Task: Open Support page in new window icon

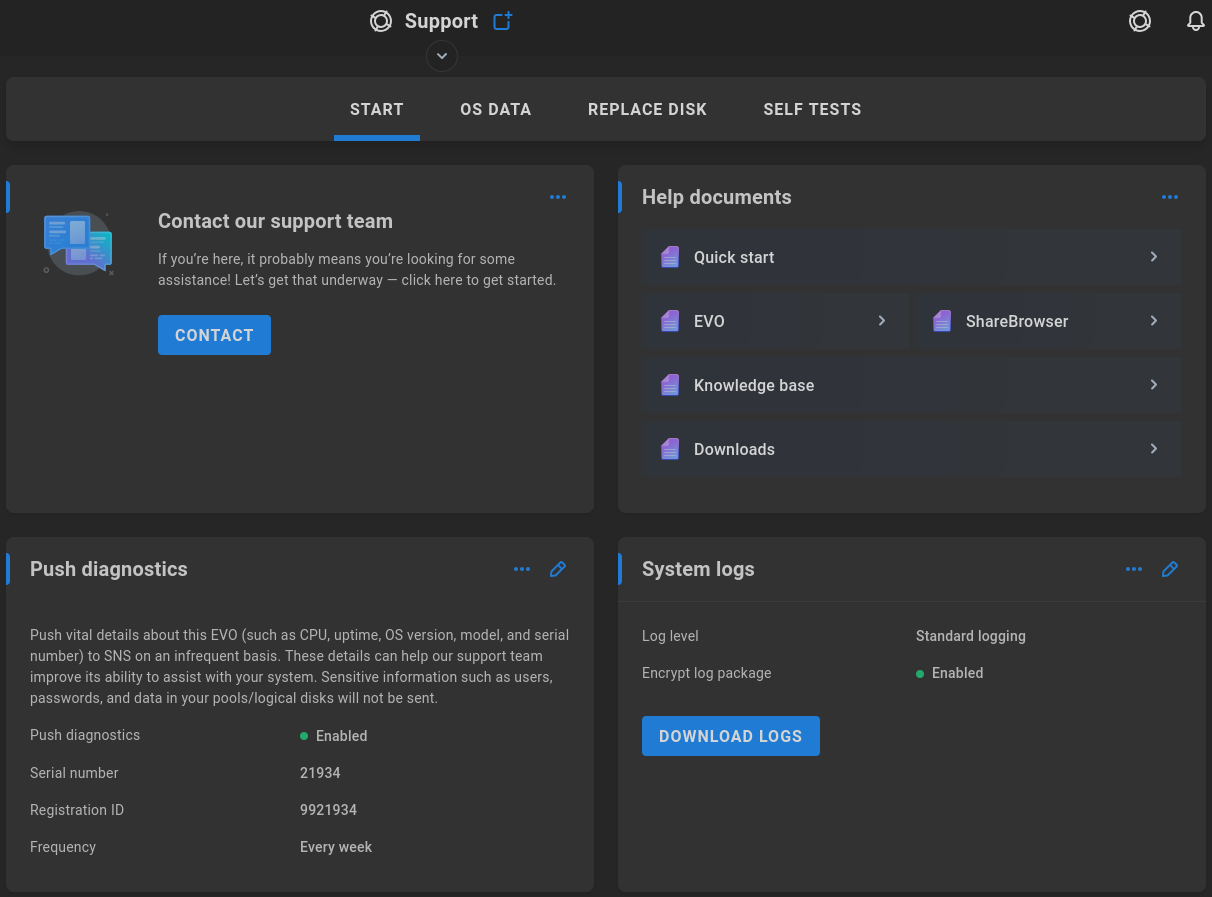Action: [503, 21]
